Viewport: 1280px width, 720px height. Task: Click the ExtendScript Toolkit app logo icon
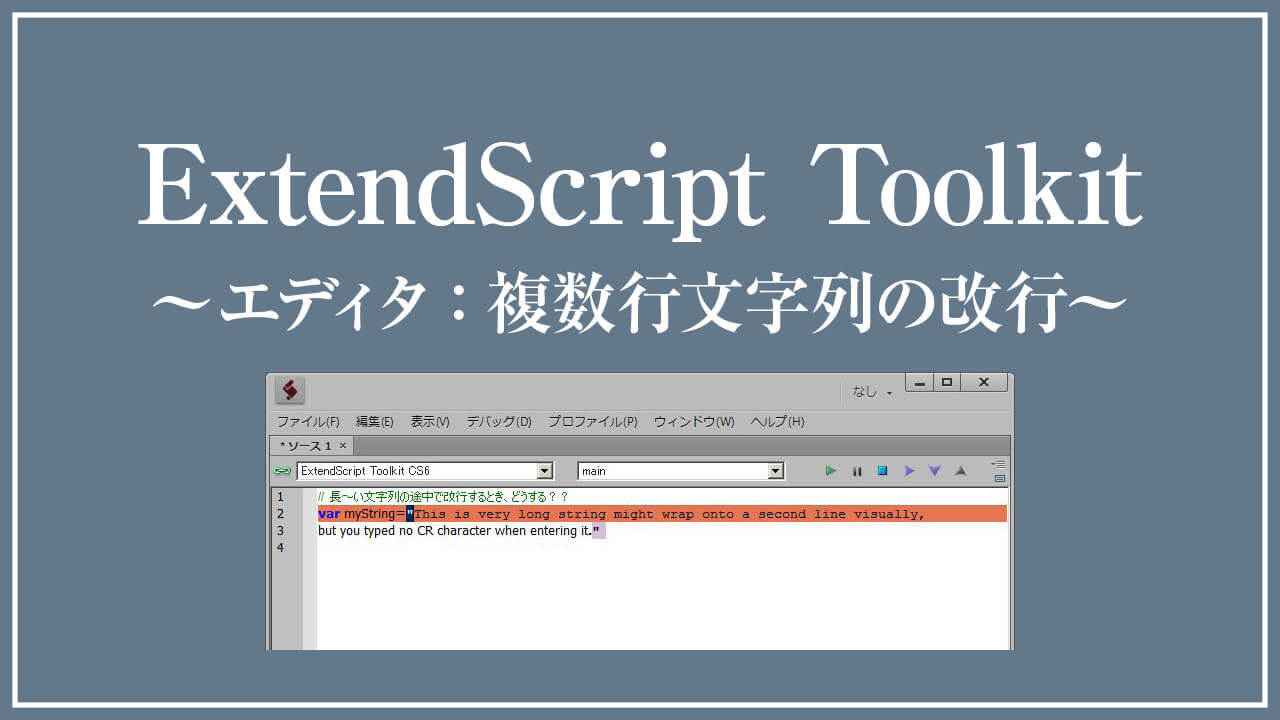point(290,390)
